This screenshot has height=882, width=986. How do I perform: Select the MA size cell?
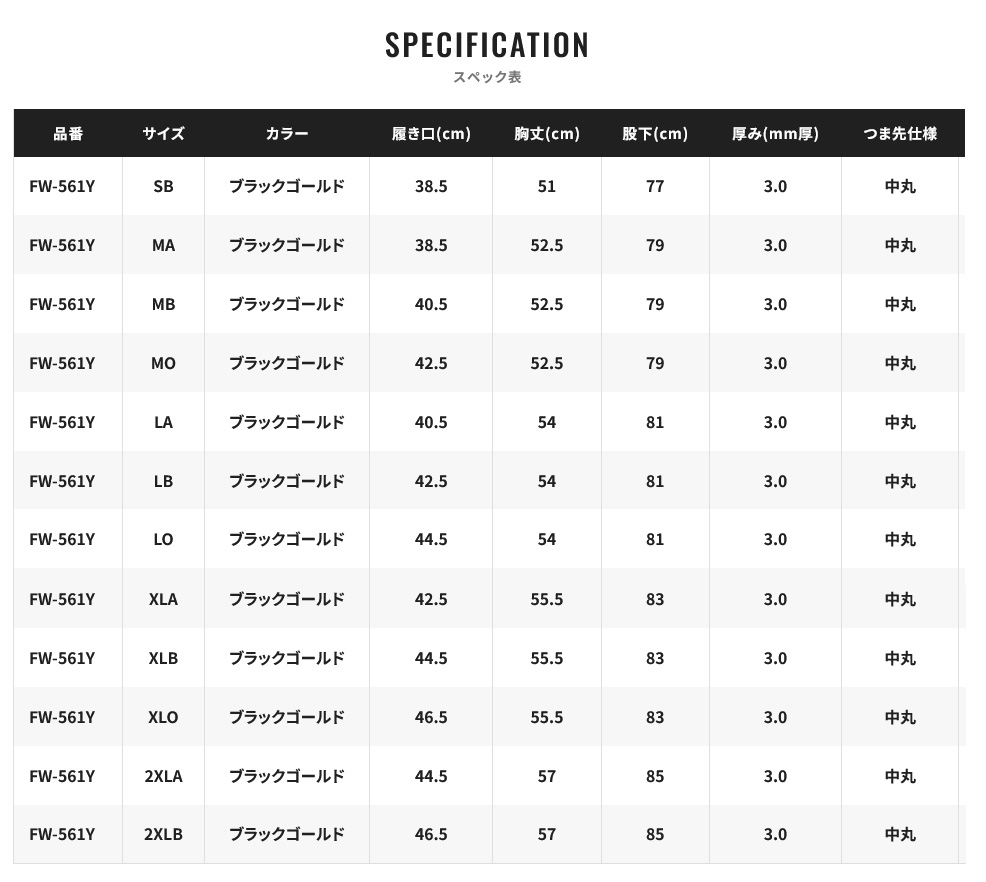pyautogui.click(x=163, y=245)
